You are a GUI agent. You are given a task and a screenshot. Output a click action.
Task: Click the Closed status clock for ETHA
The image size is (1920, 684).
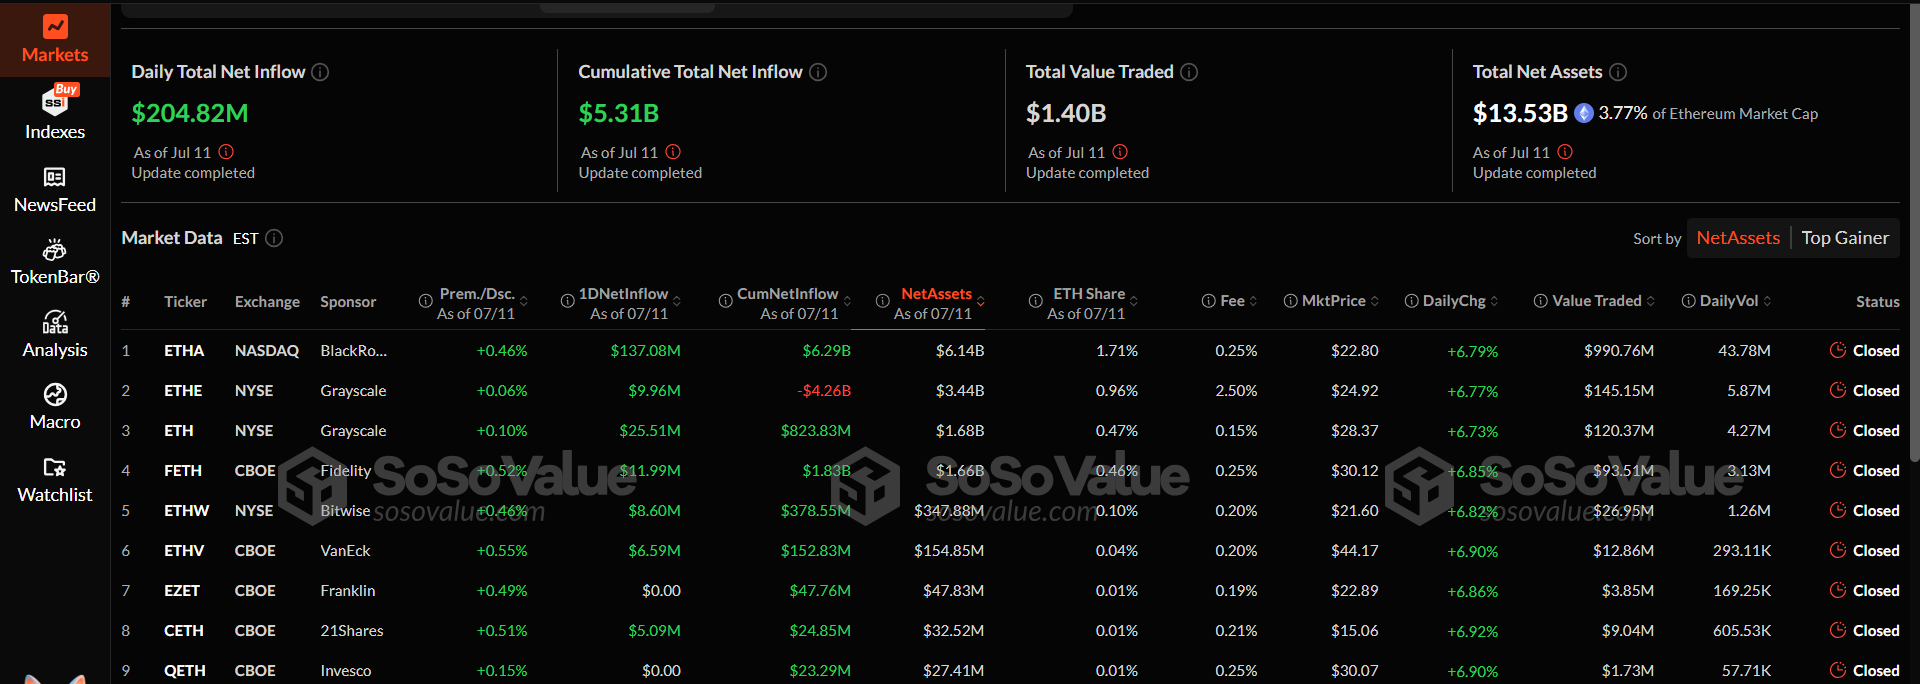1838,350
